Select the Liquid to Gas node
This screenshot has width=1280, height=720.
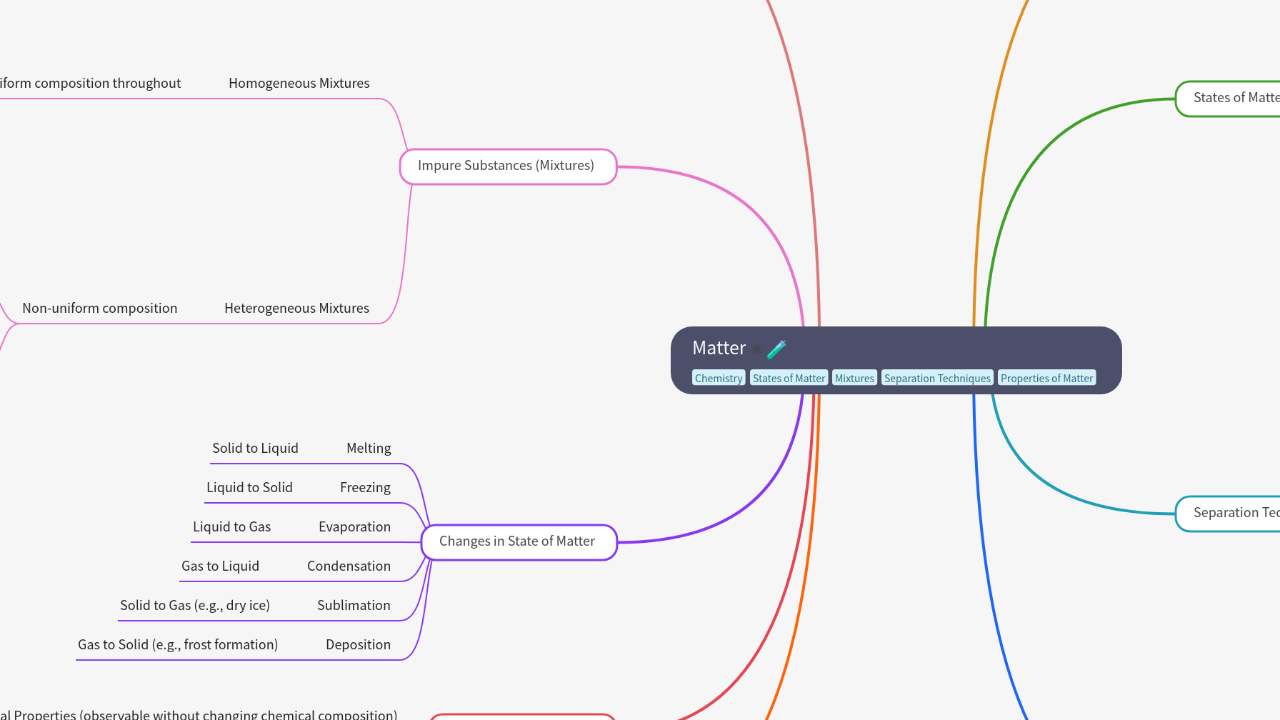pos(232,526)
